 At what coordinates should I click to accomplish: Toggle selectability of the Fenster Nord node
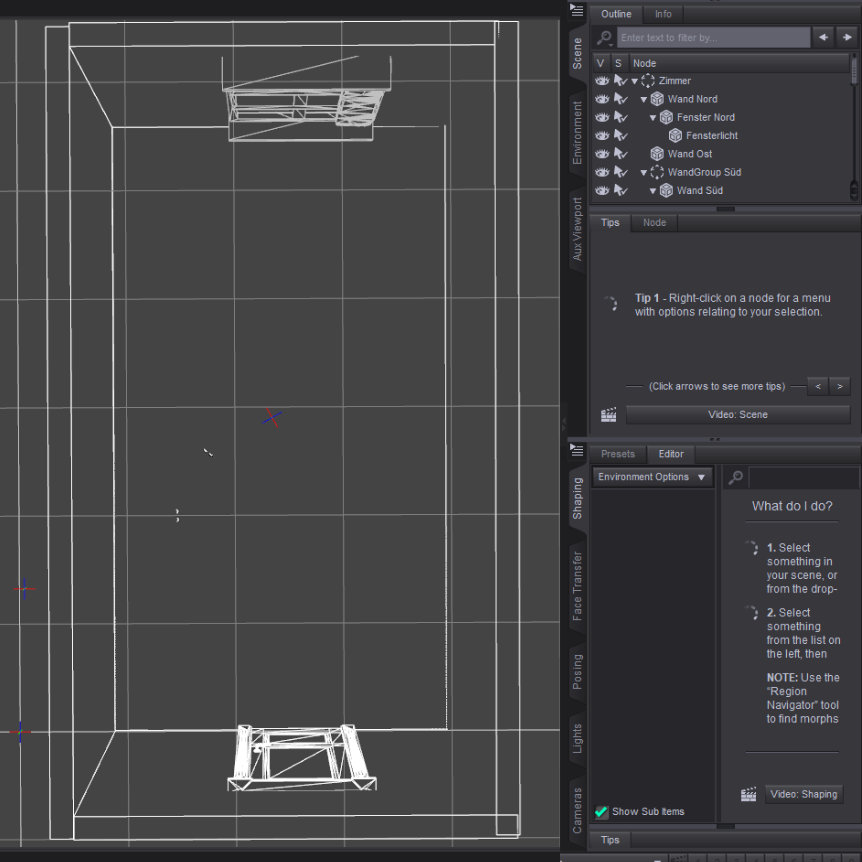[621, 117]
